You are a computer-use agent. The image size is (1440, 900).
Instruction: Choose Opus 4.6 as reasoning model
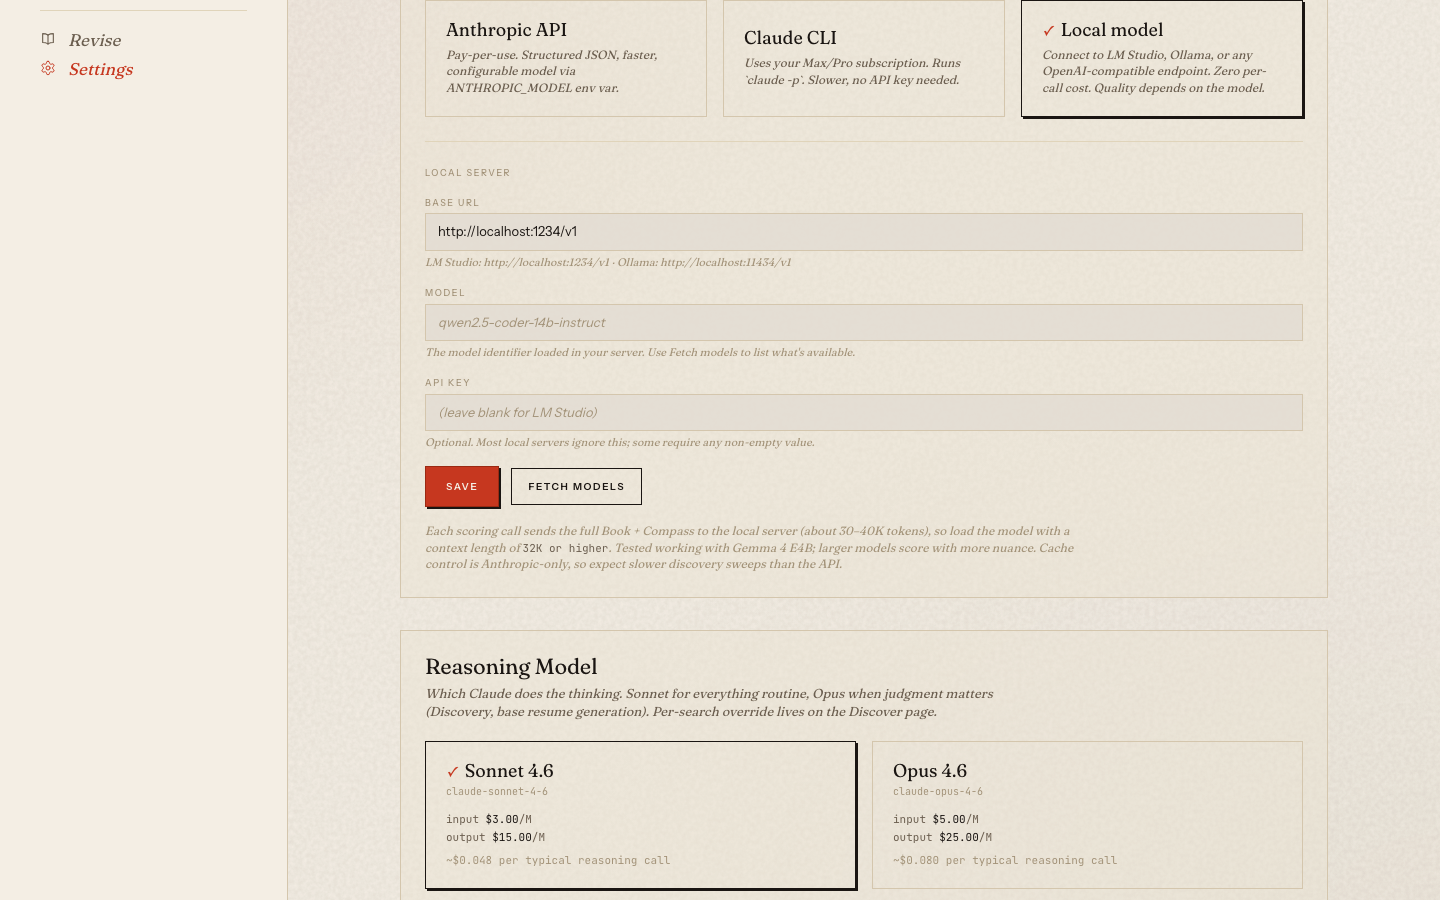point(1087,815)
